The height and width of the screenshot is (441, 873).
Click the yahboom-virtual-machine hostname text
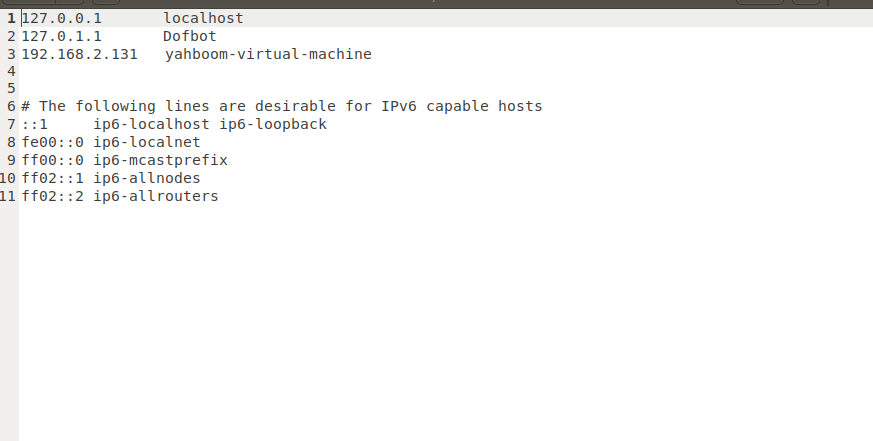268,54
